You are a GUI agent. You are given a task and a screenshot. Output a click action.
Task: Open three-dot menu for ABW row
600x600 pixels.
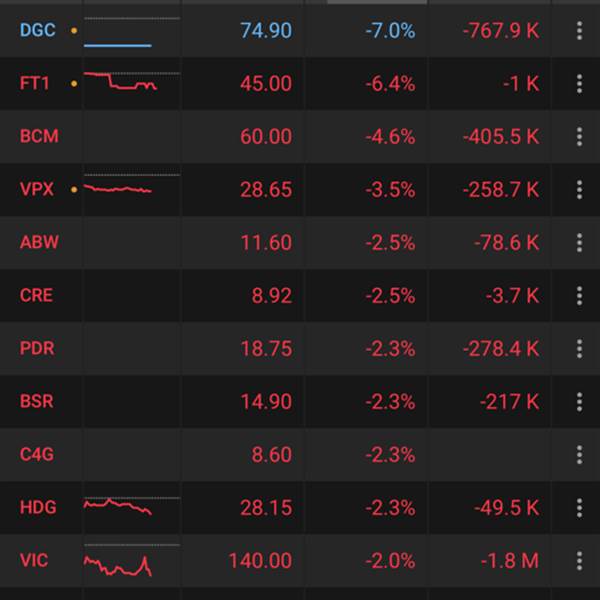579,243
